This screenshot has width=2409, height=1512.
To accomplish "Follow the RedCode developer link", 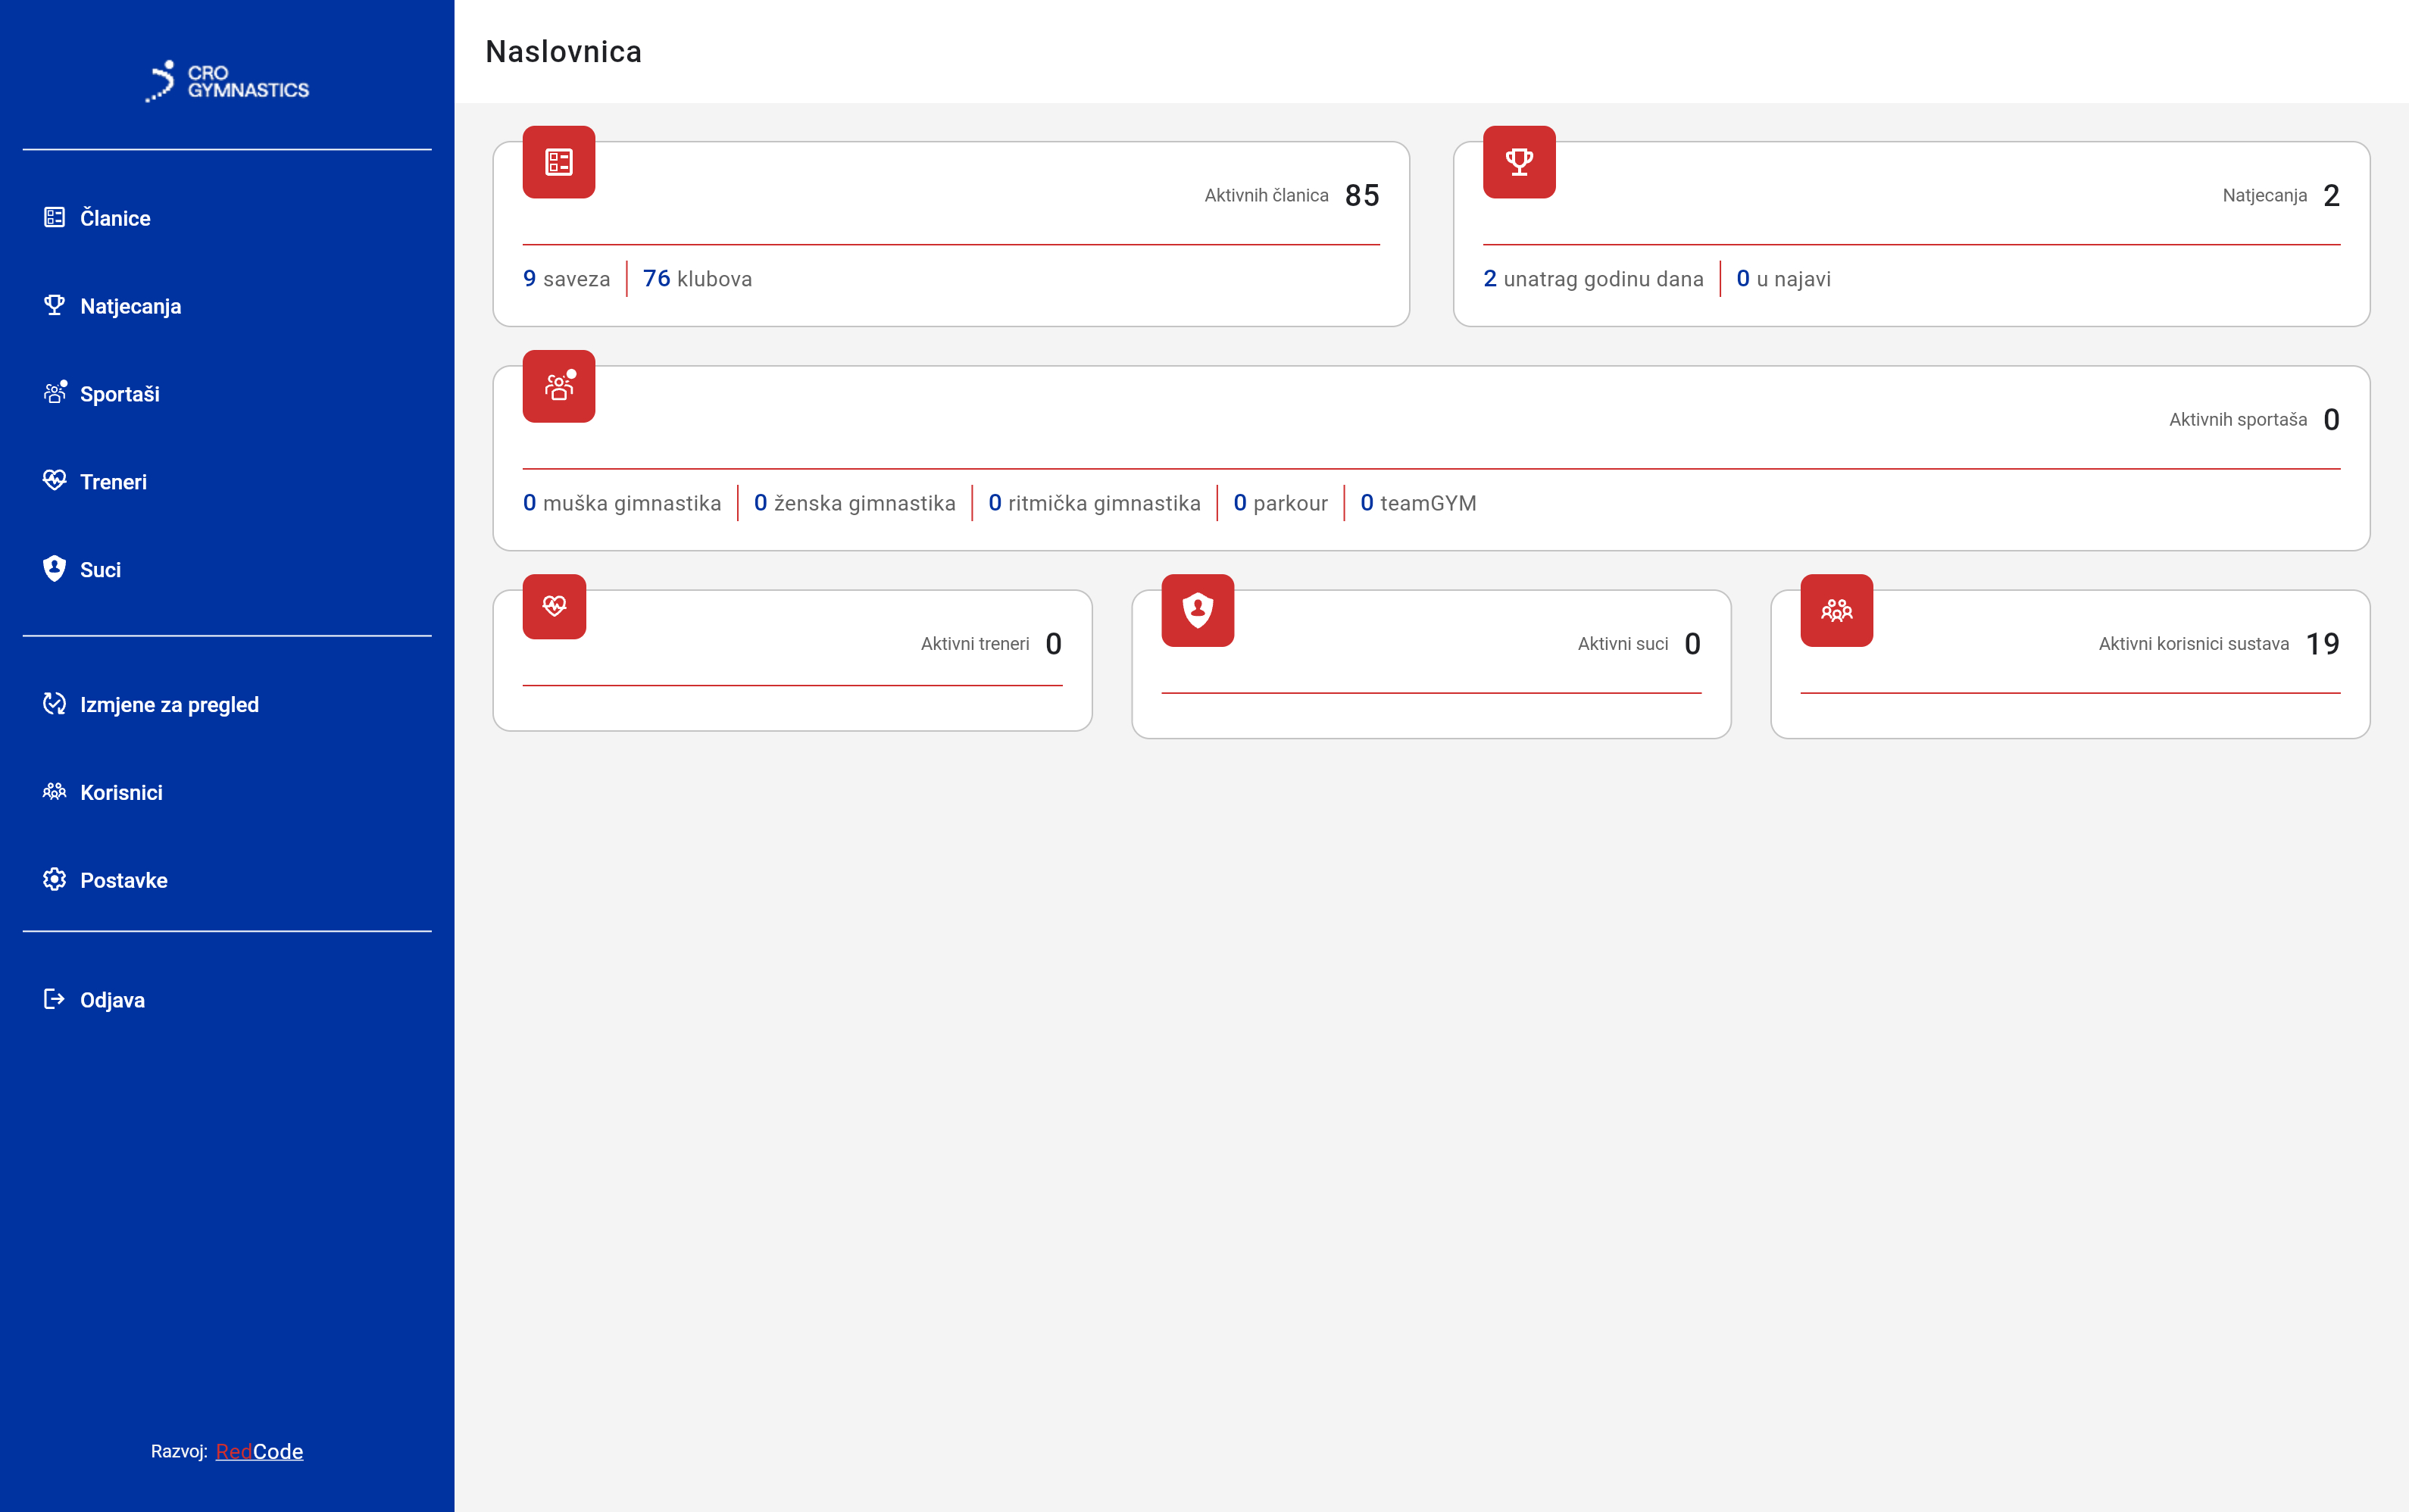I will pos(259,1451).
